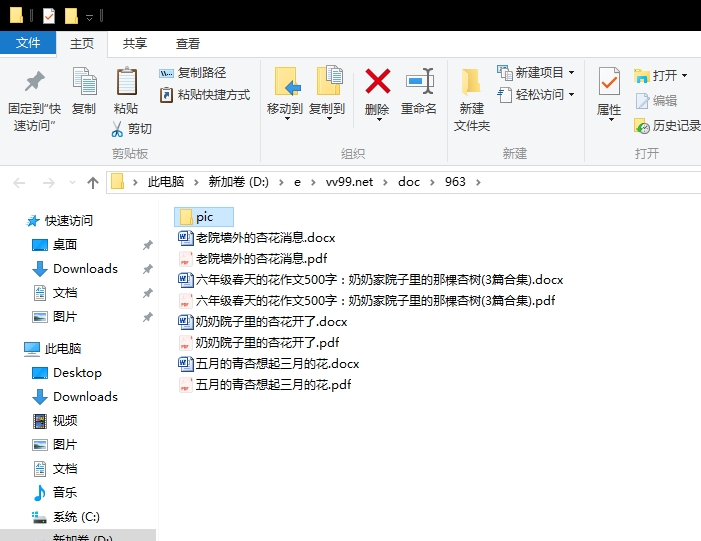Click the Pin to Quick access icon

tap(34, 82)
